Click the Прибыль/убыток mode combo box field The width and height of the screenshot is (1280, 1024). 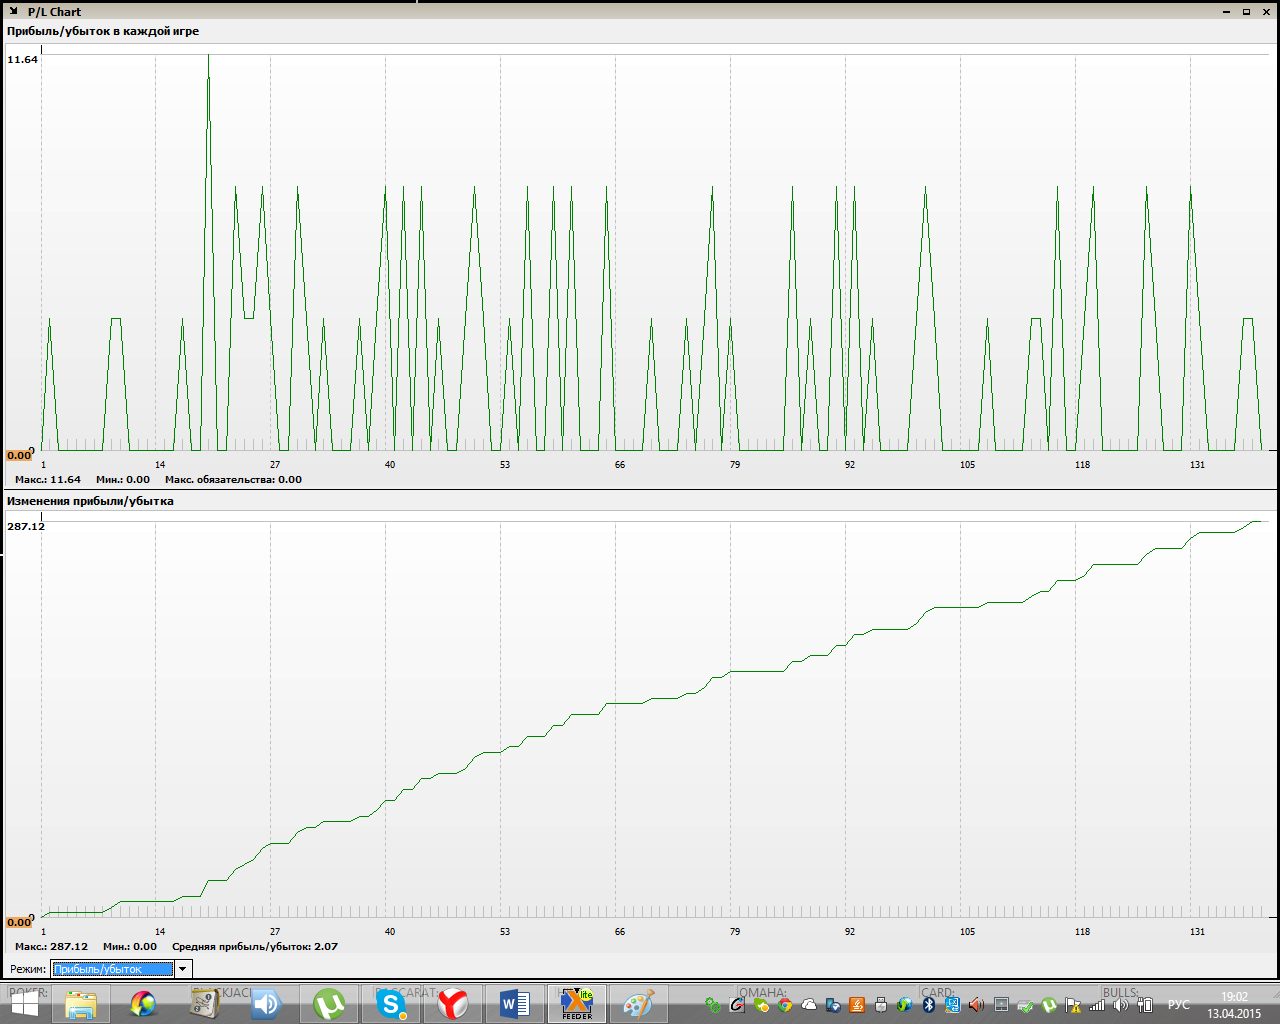(x=112, y=969)
